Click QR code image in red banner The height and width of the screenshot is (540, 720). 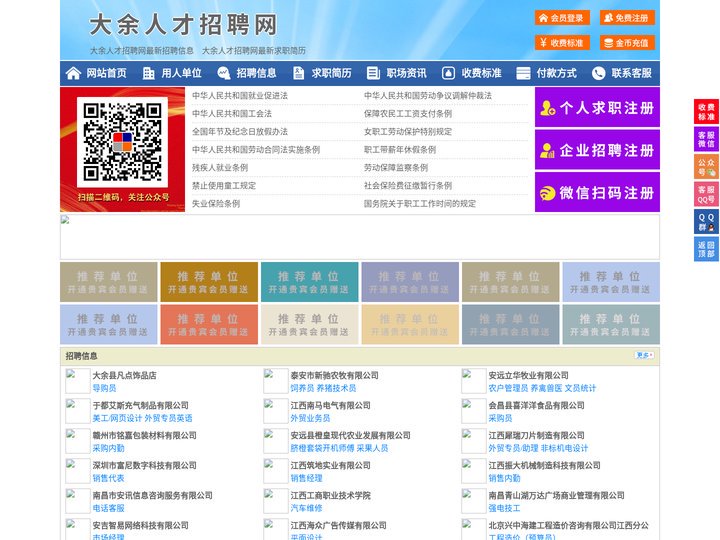pyautogui.click(x=122, y=142)
